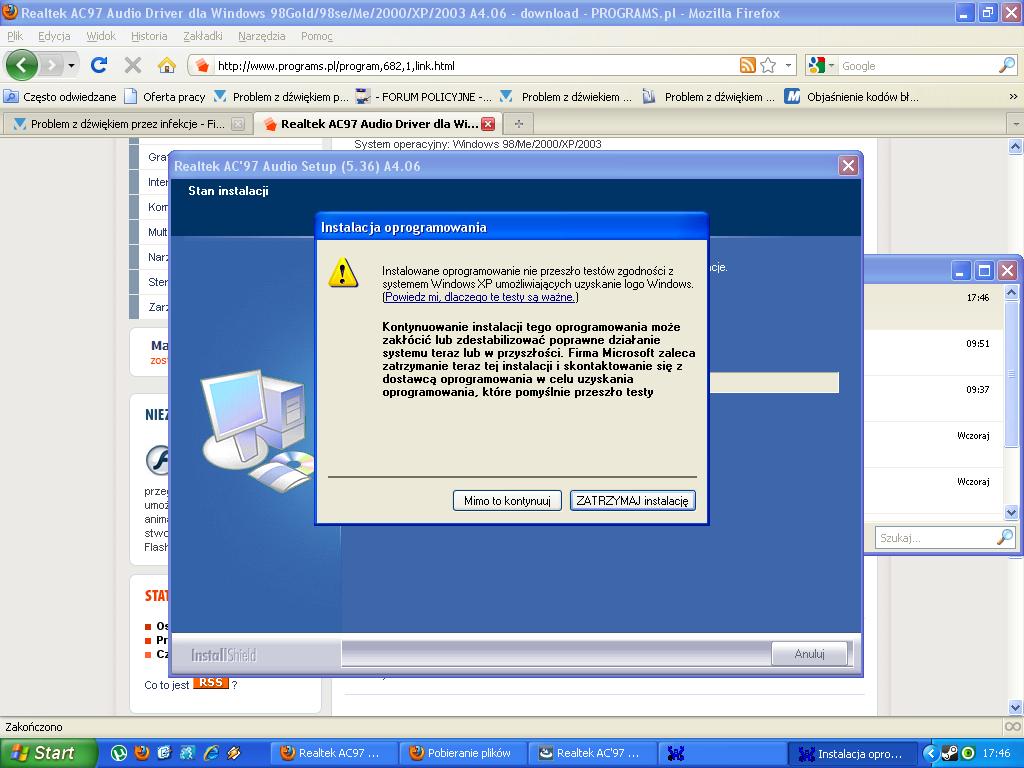Open the list all tabs dropdown

point(1016,123)
